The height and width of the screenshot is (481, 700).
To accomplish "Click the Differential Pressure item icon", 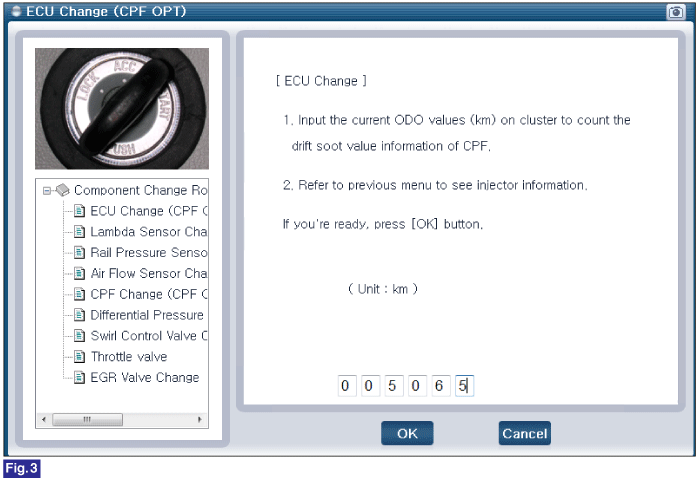I will coord(79,315).
